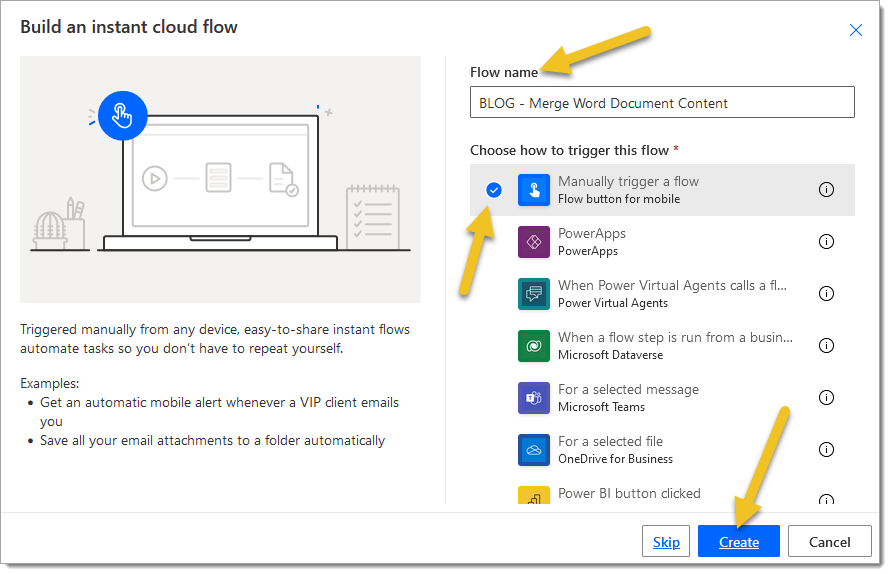Uncheck the Manually trigger a flow checkmark
890x574 pixels.
point(494,190)
